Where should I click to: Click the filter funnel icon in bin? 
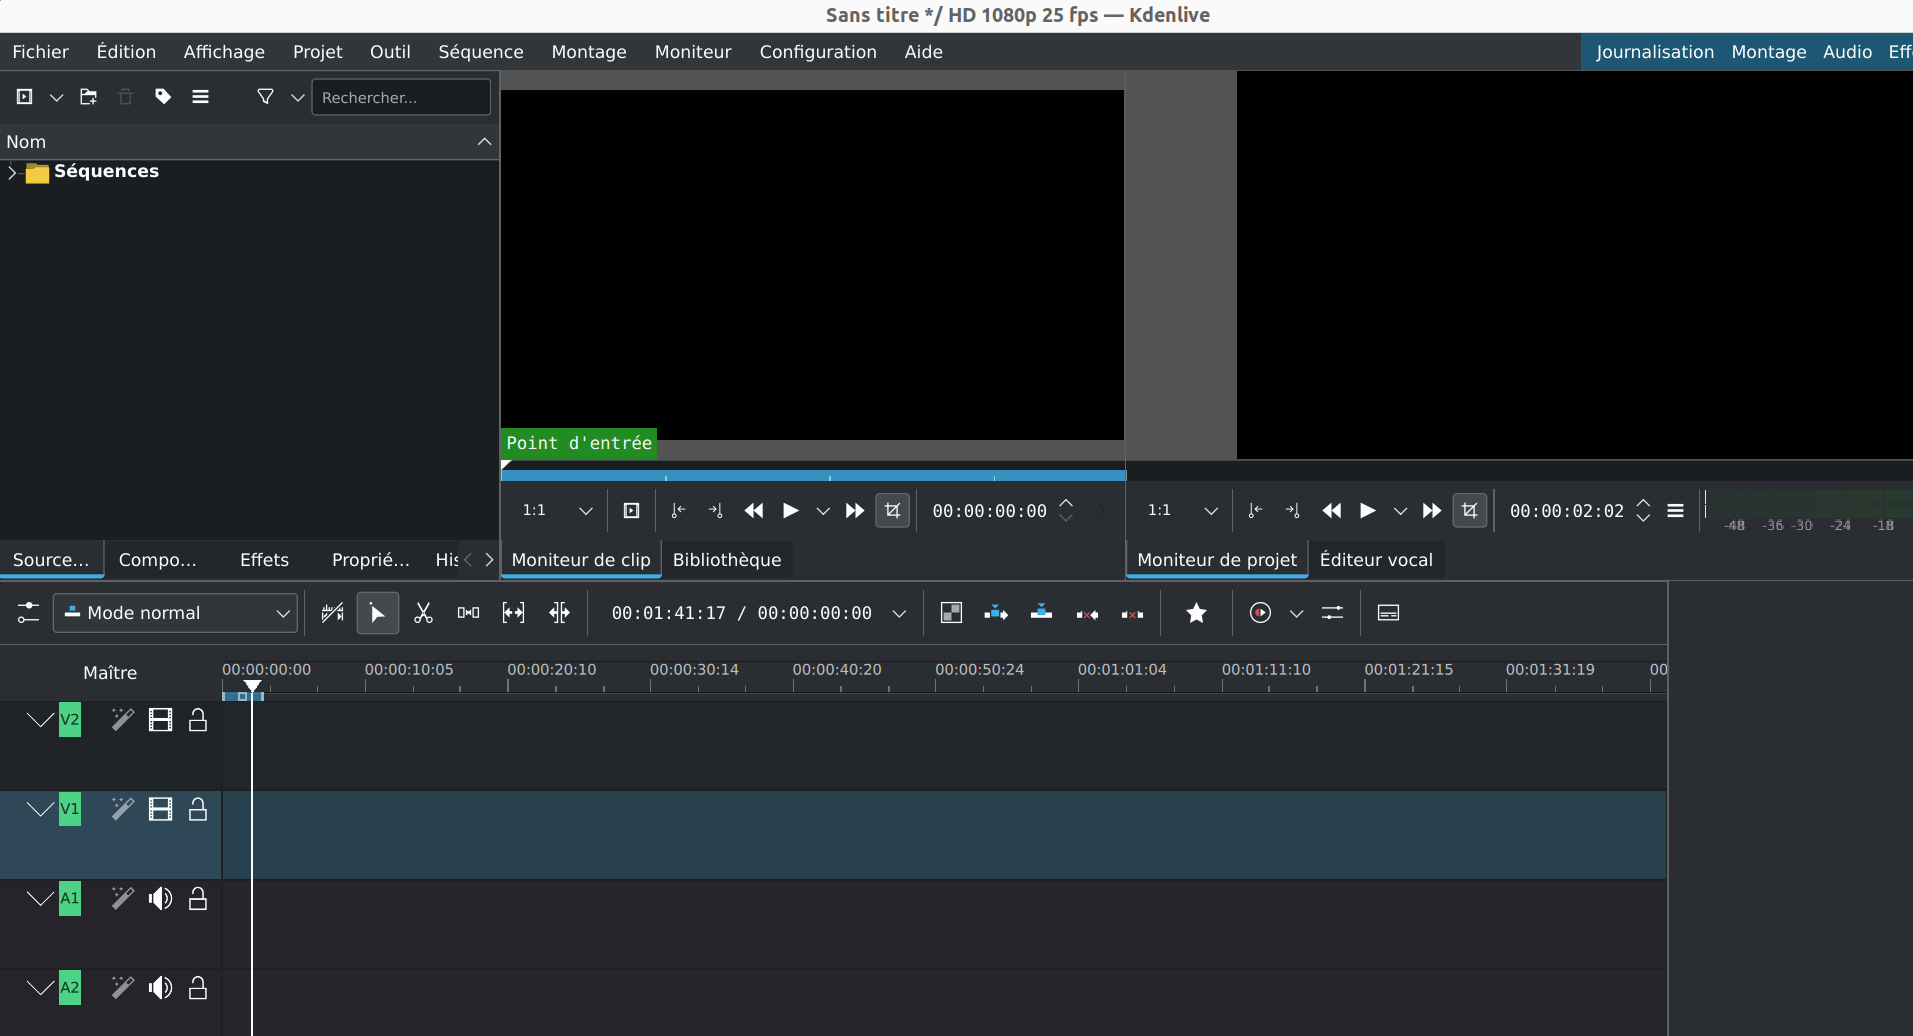(x=265, y=97)
